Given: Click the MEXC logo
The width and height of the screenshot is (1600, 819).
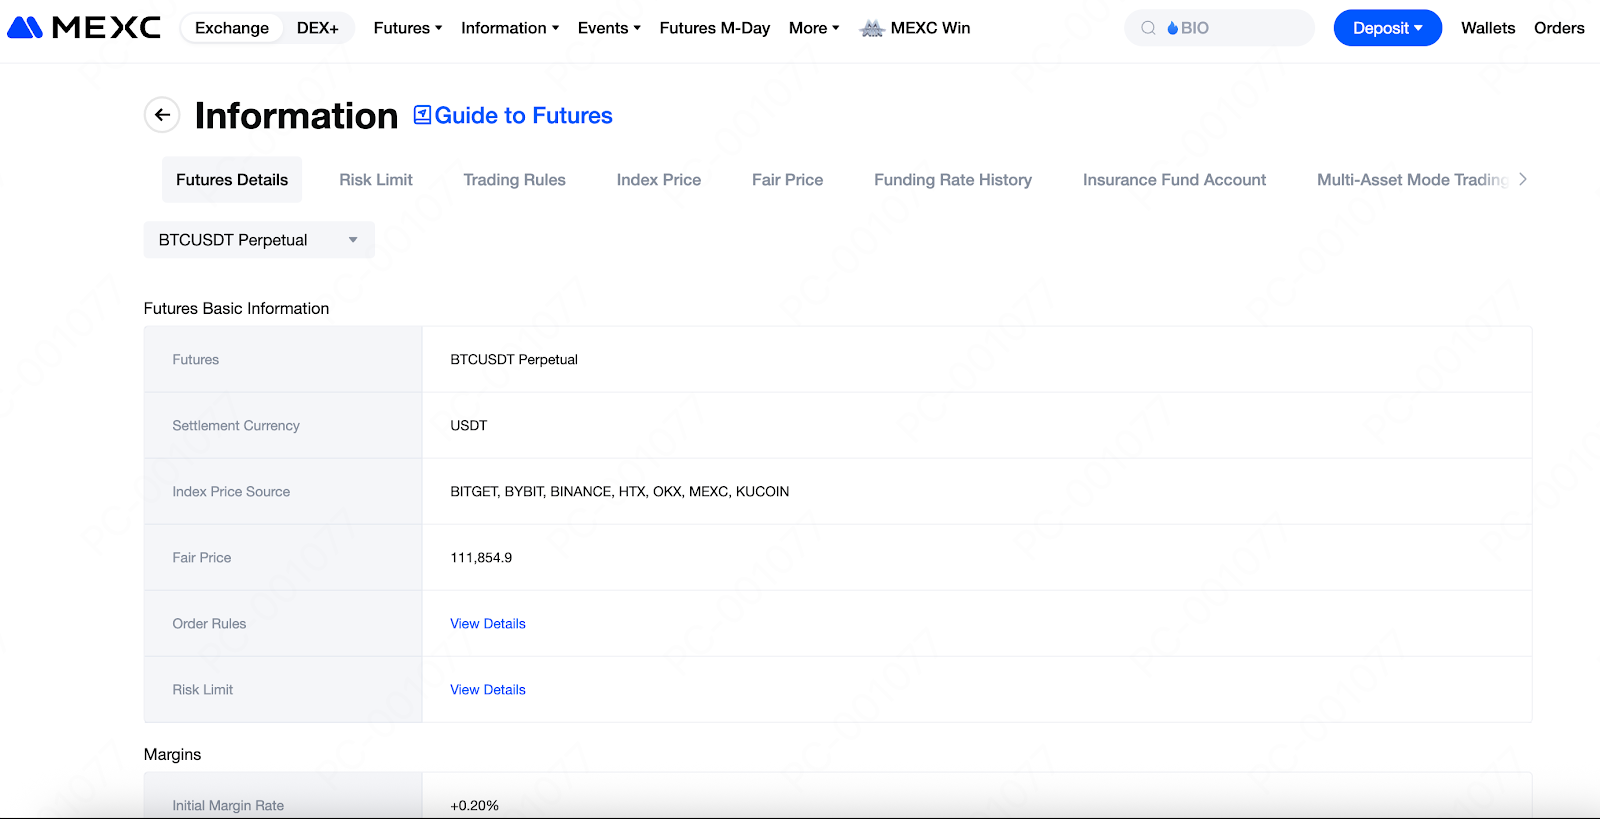Looking at the screenshot, I should (84, 28).
